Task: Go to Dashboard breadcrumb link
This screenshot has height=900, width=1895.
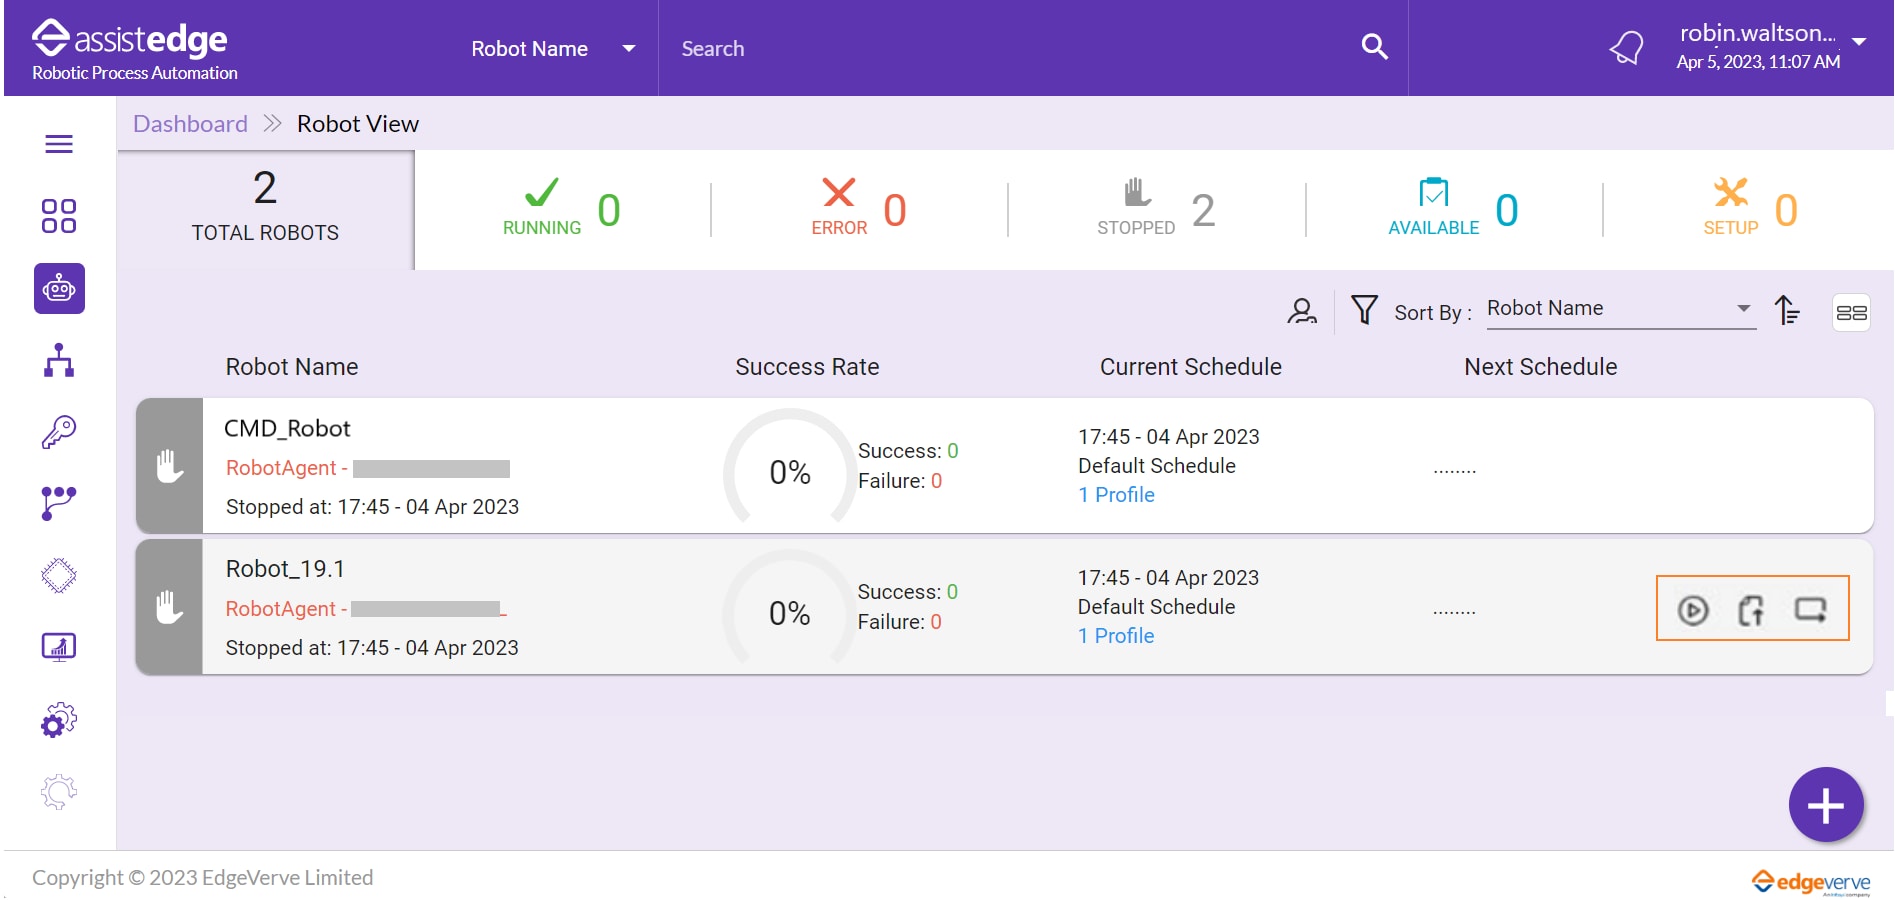Action: (x=190, y=124)
